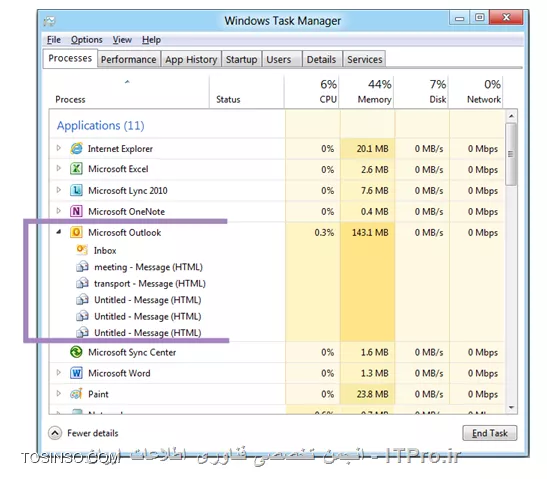Collapse the Microsoft Outlook process group
Screen dimensions: 547x479
click(x=59, y=232)
